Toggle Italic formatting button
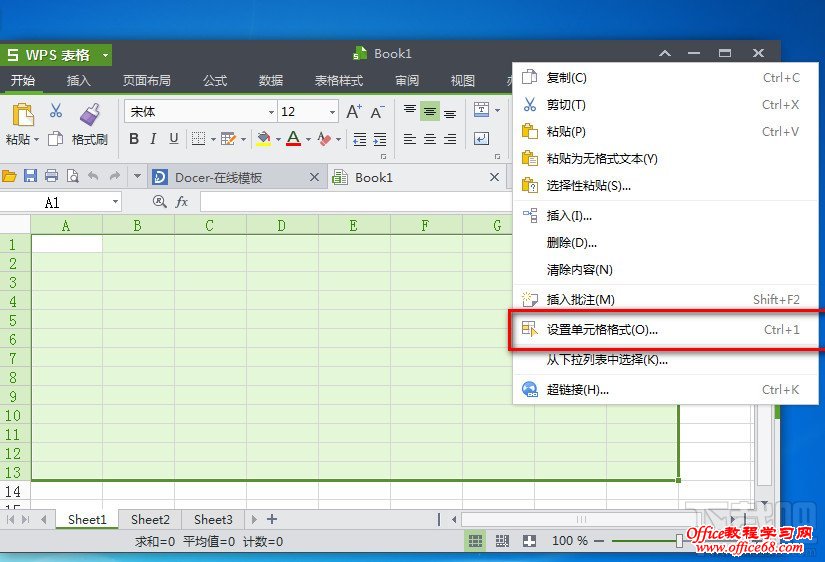 point(154,139)
